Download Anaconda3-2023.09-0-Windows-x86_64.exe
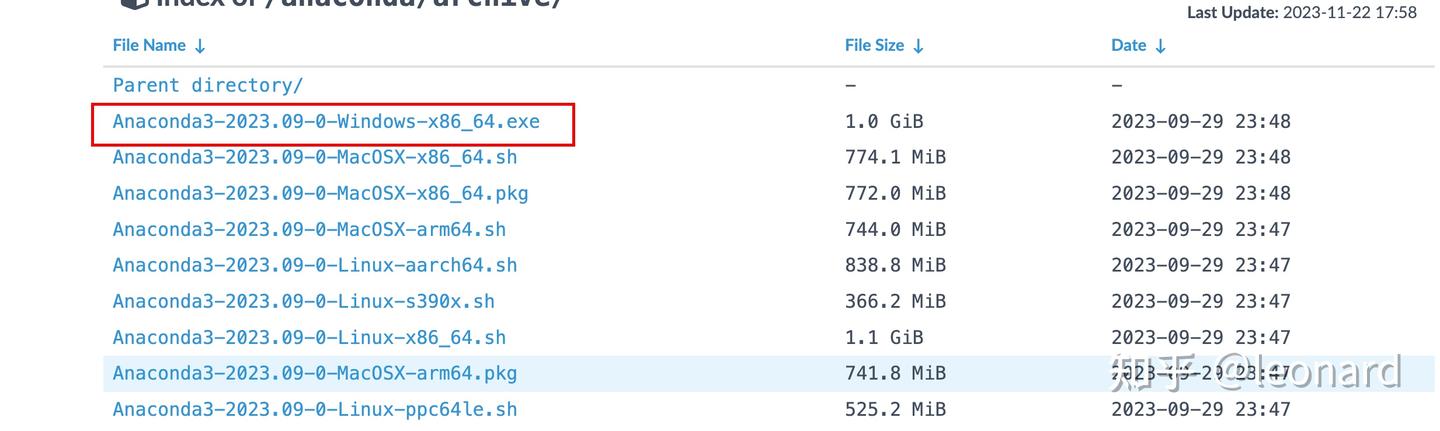 pos(326,122)
